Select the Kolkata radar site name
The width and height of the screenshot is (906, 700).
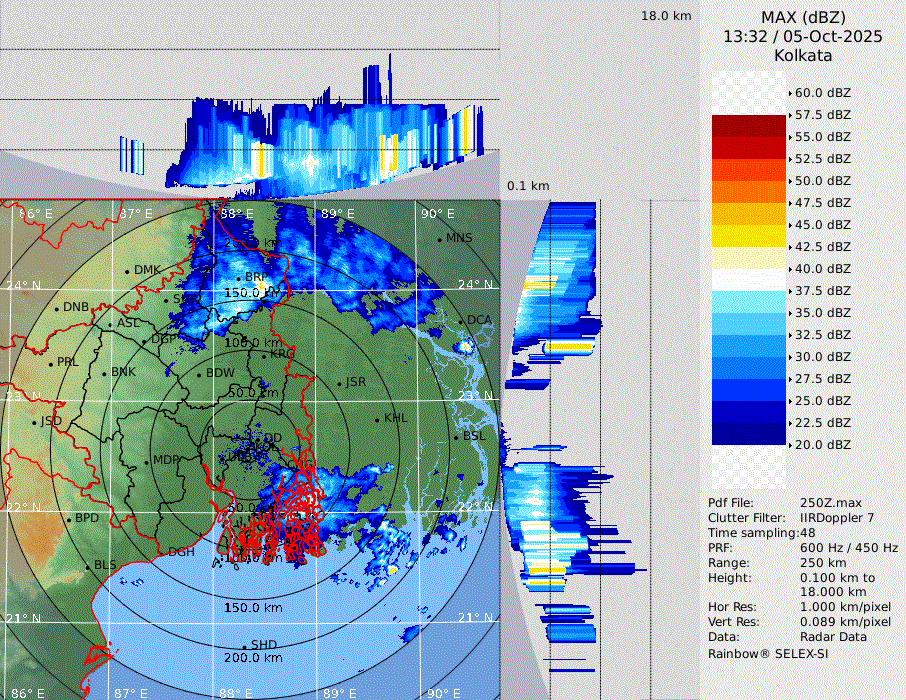click(x=803, y=55)
